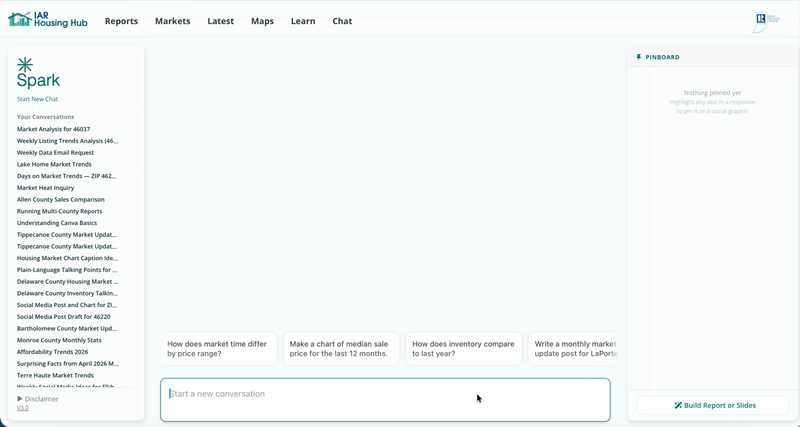This screenshot has width=800, height=427.
Task: Click the Spark asterisk logo
Action: click(x=25, y=65)
